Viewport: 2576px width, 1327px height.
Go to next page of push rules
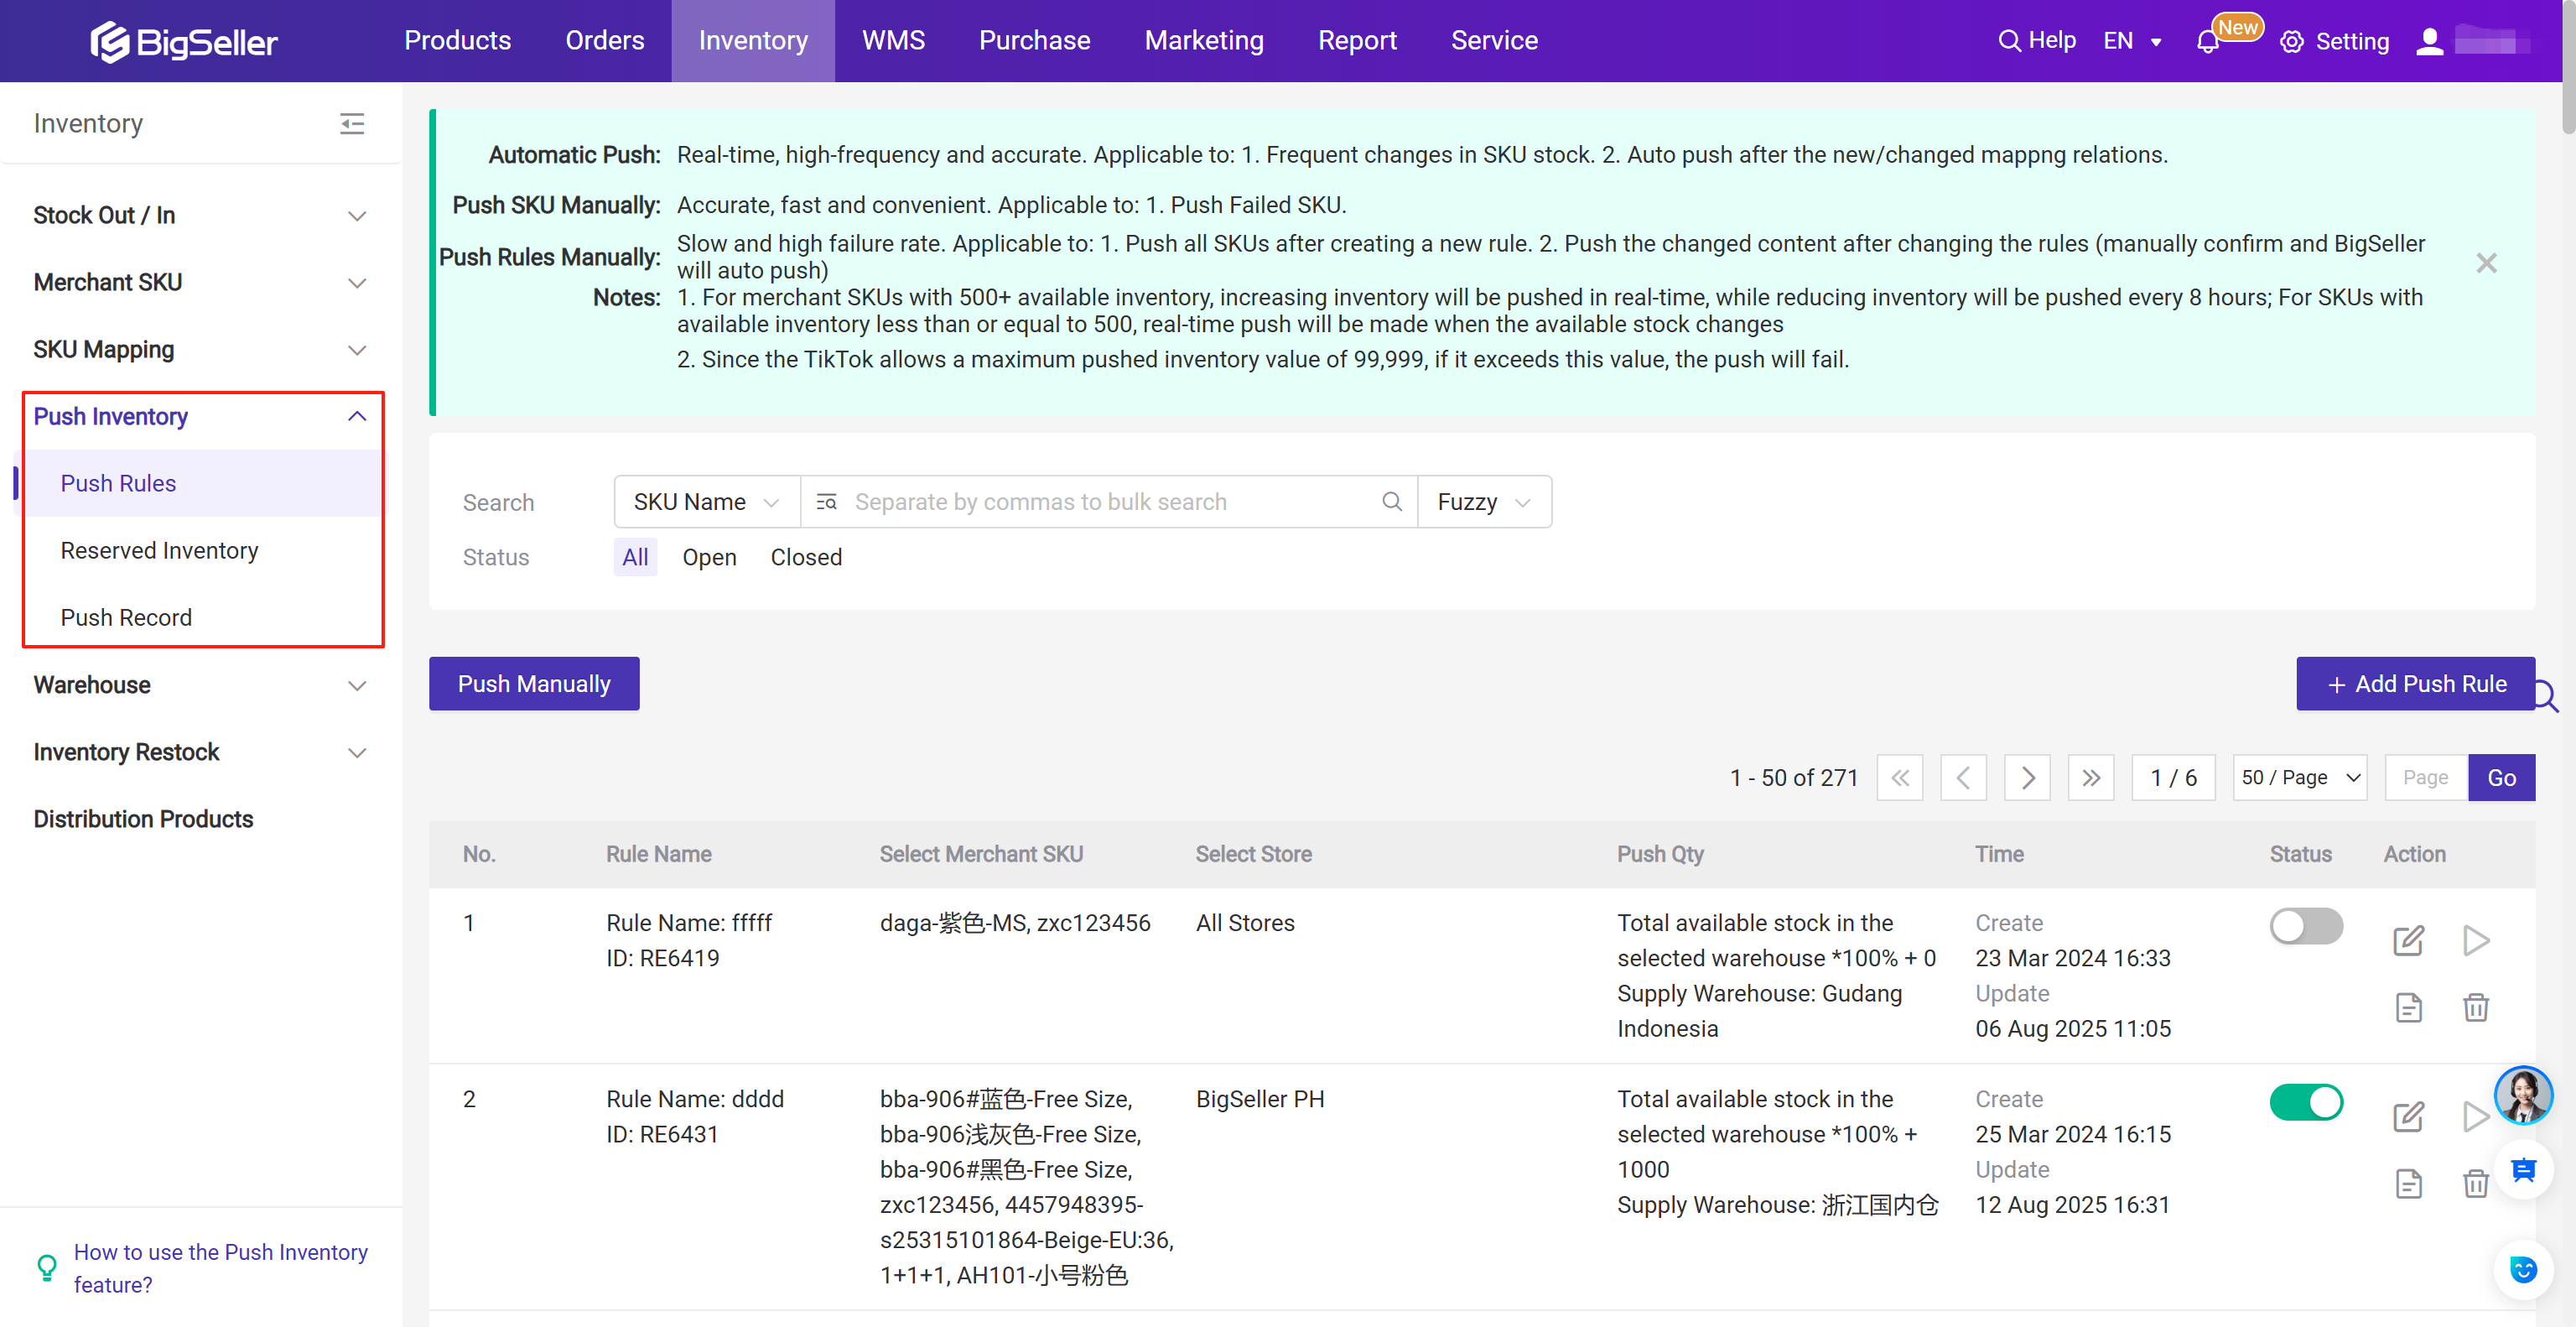pyautogui.click(x=2027, y=777)
